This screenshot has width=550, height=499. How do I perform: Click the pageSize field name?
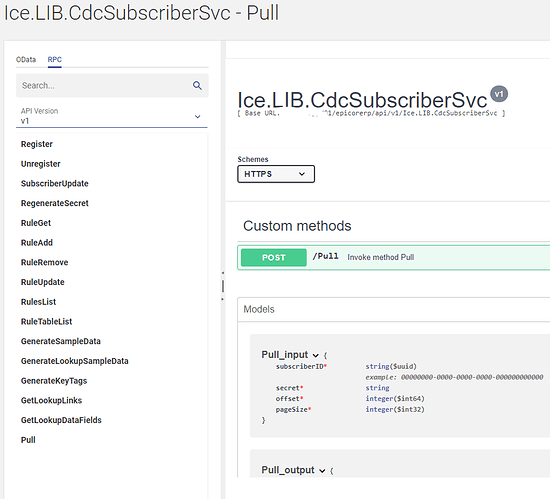click(293, 409)
